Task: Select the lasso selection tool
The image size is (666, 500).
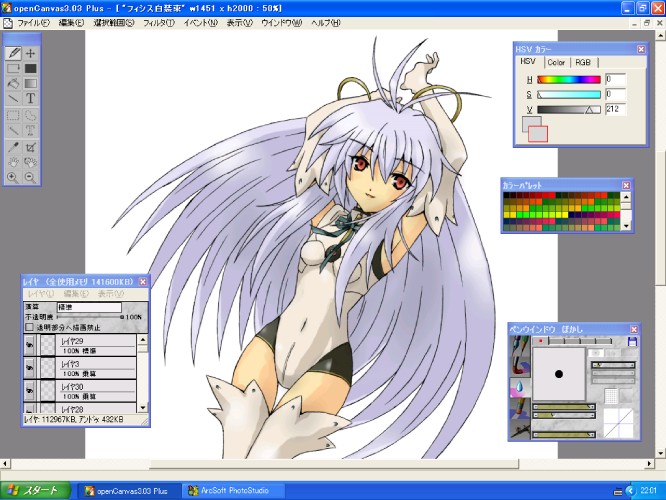Action: (x=30, y=115)
